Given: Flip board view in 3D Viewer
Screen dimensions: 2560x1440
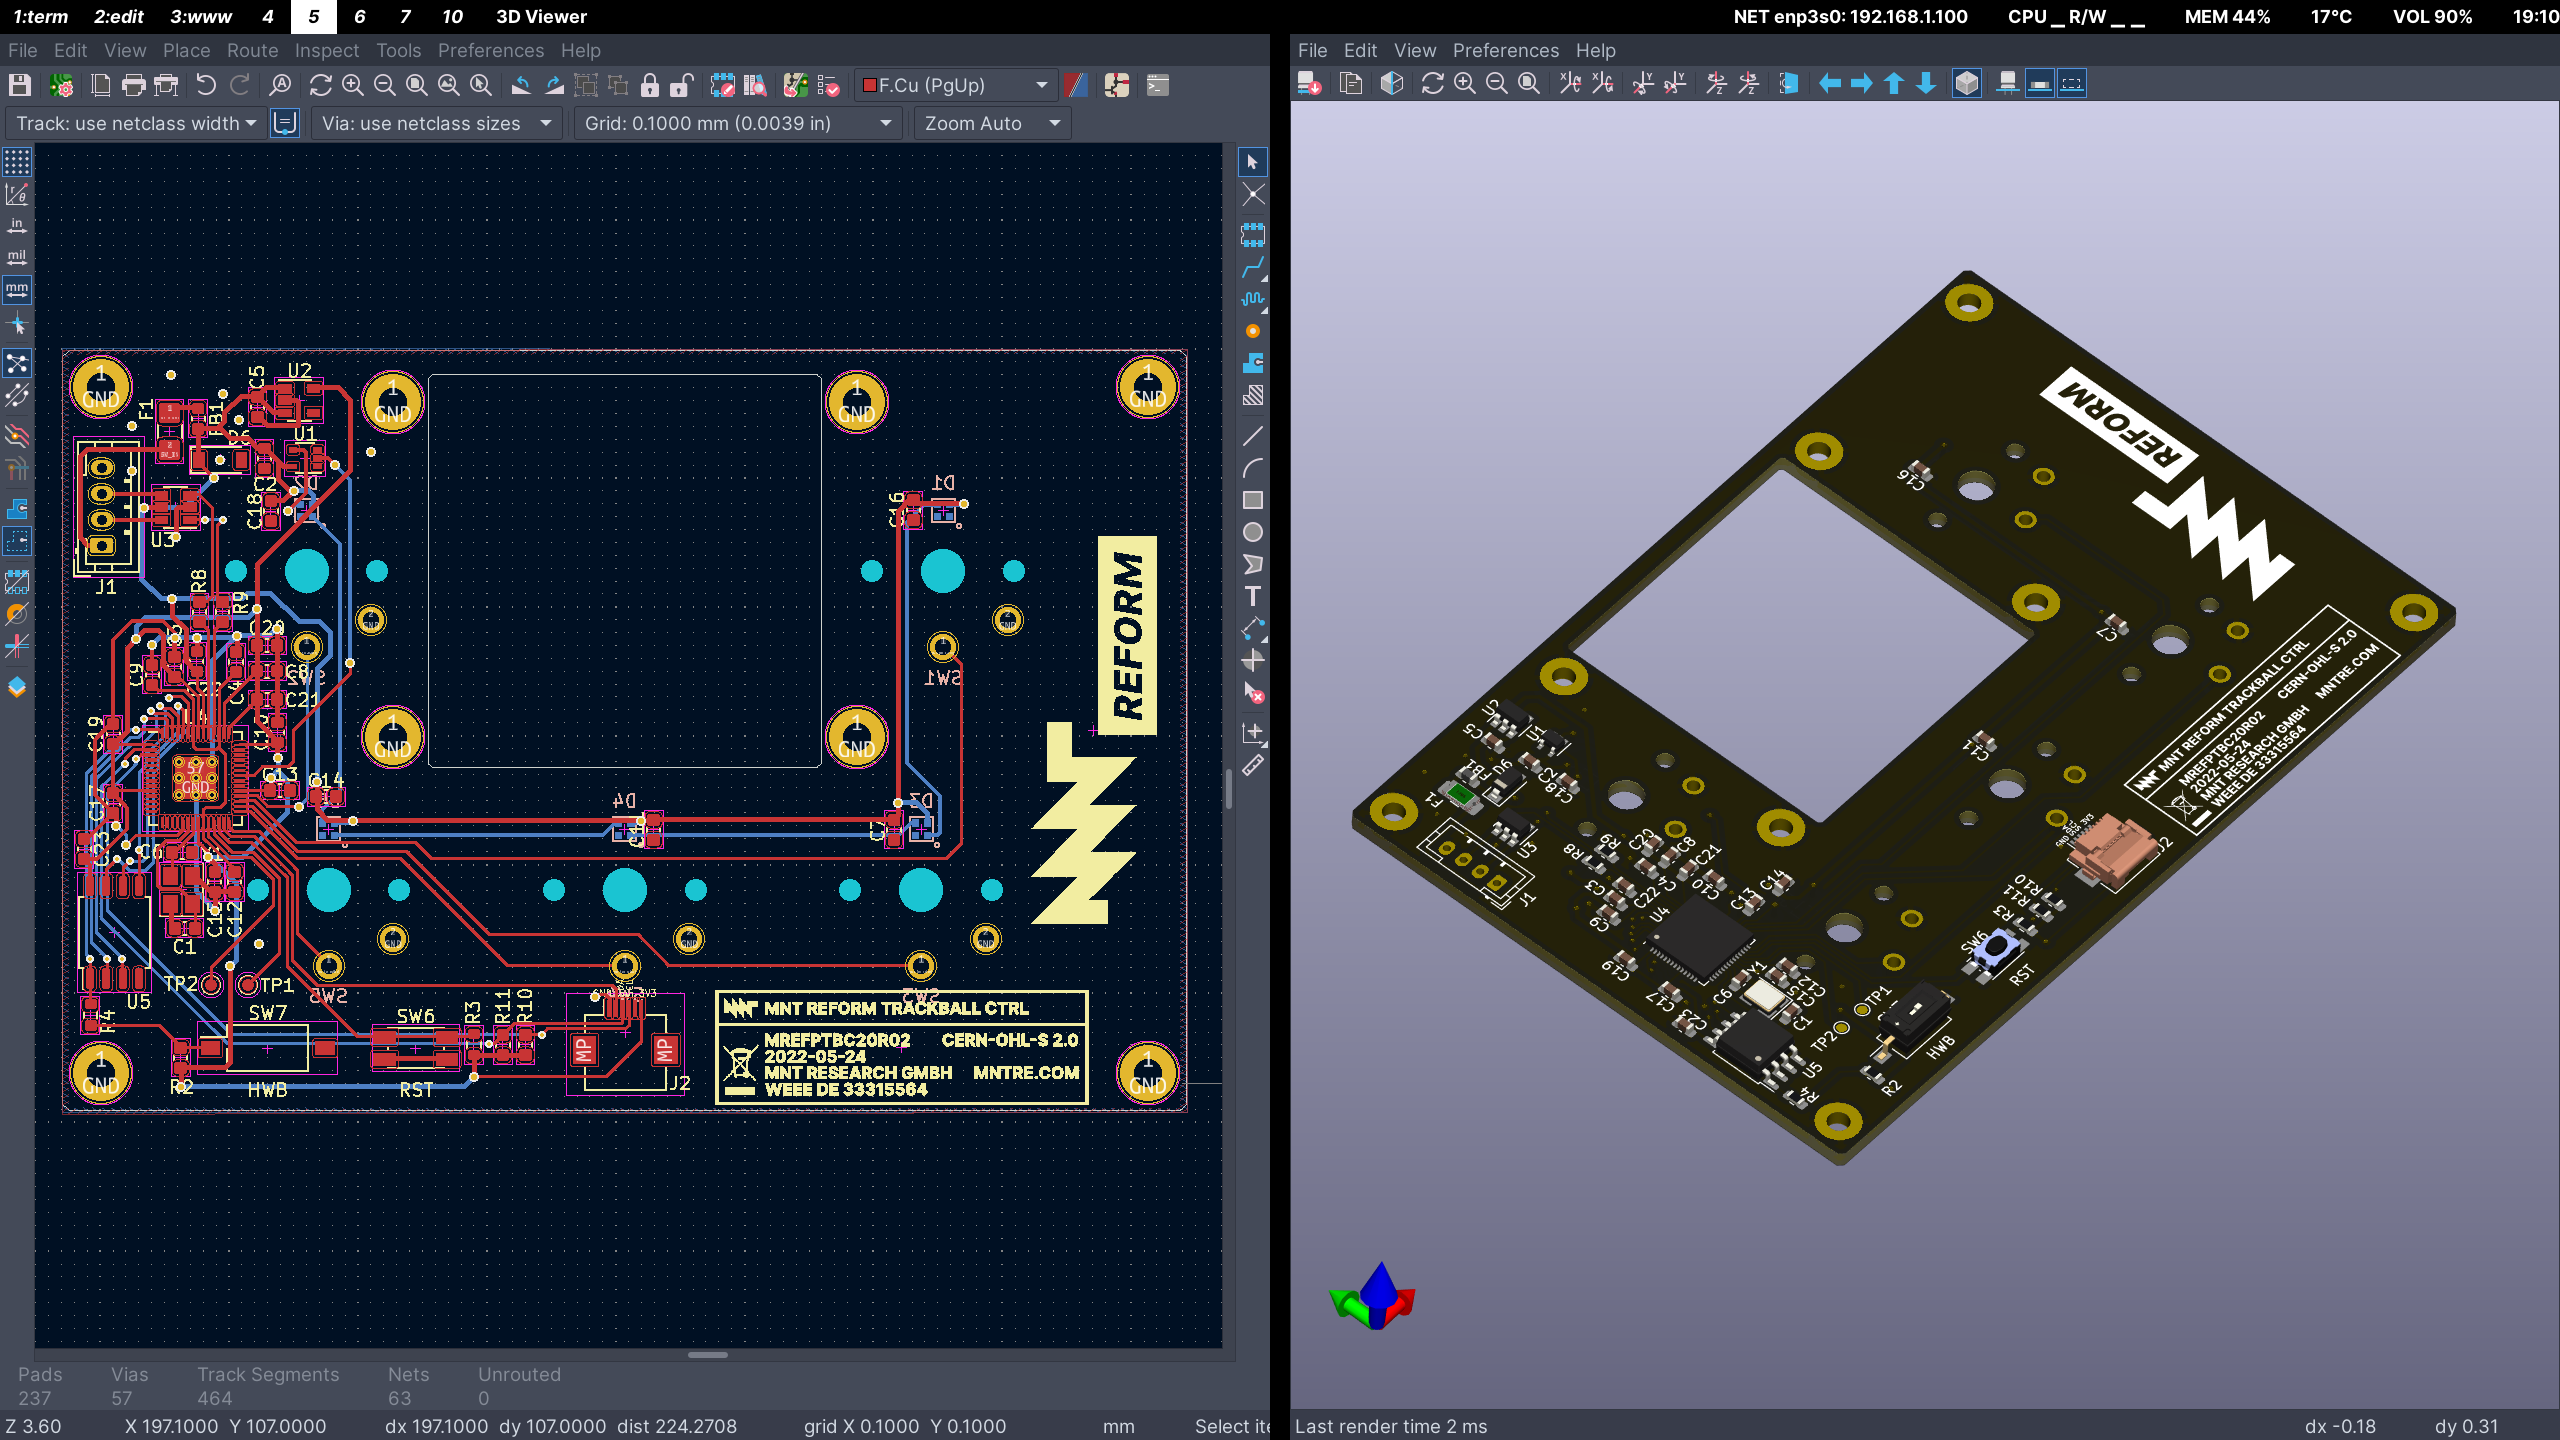Looking at the screenshot, I should 1788,84.
